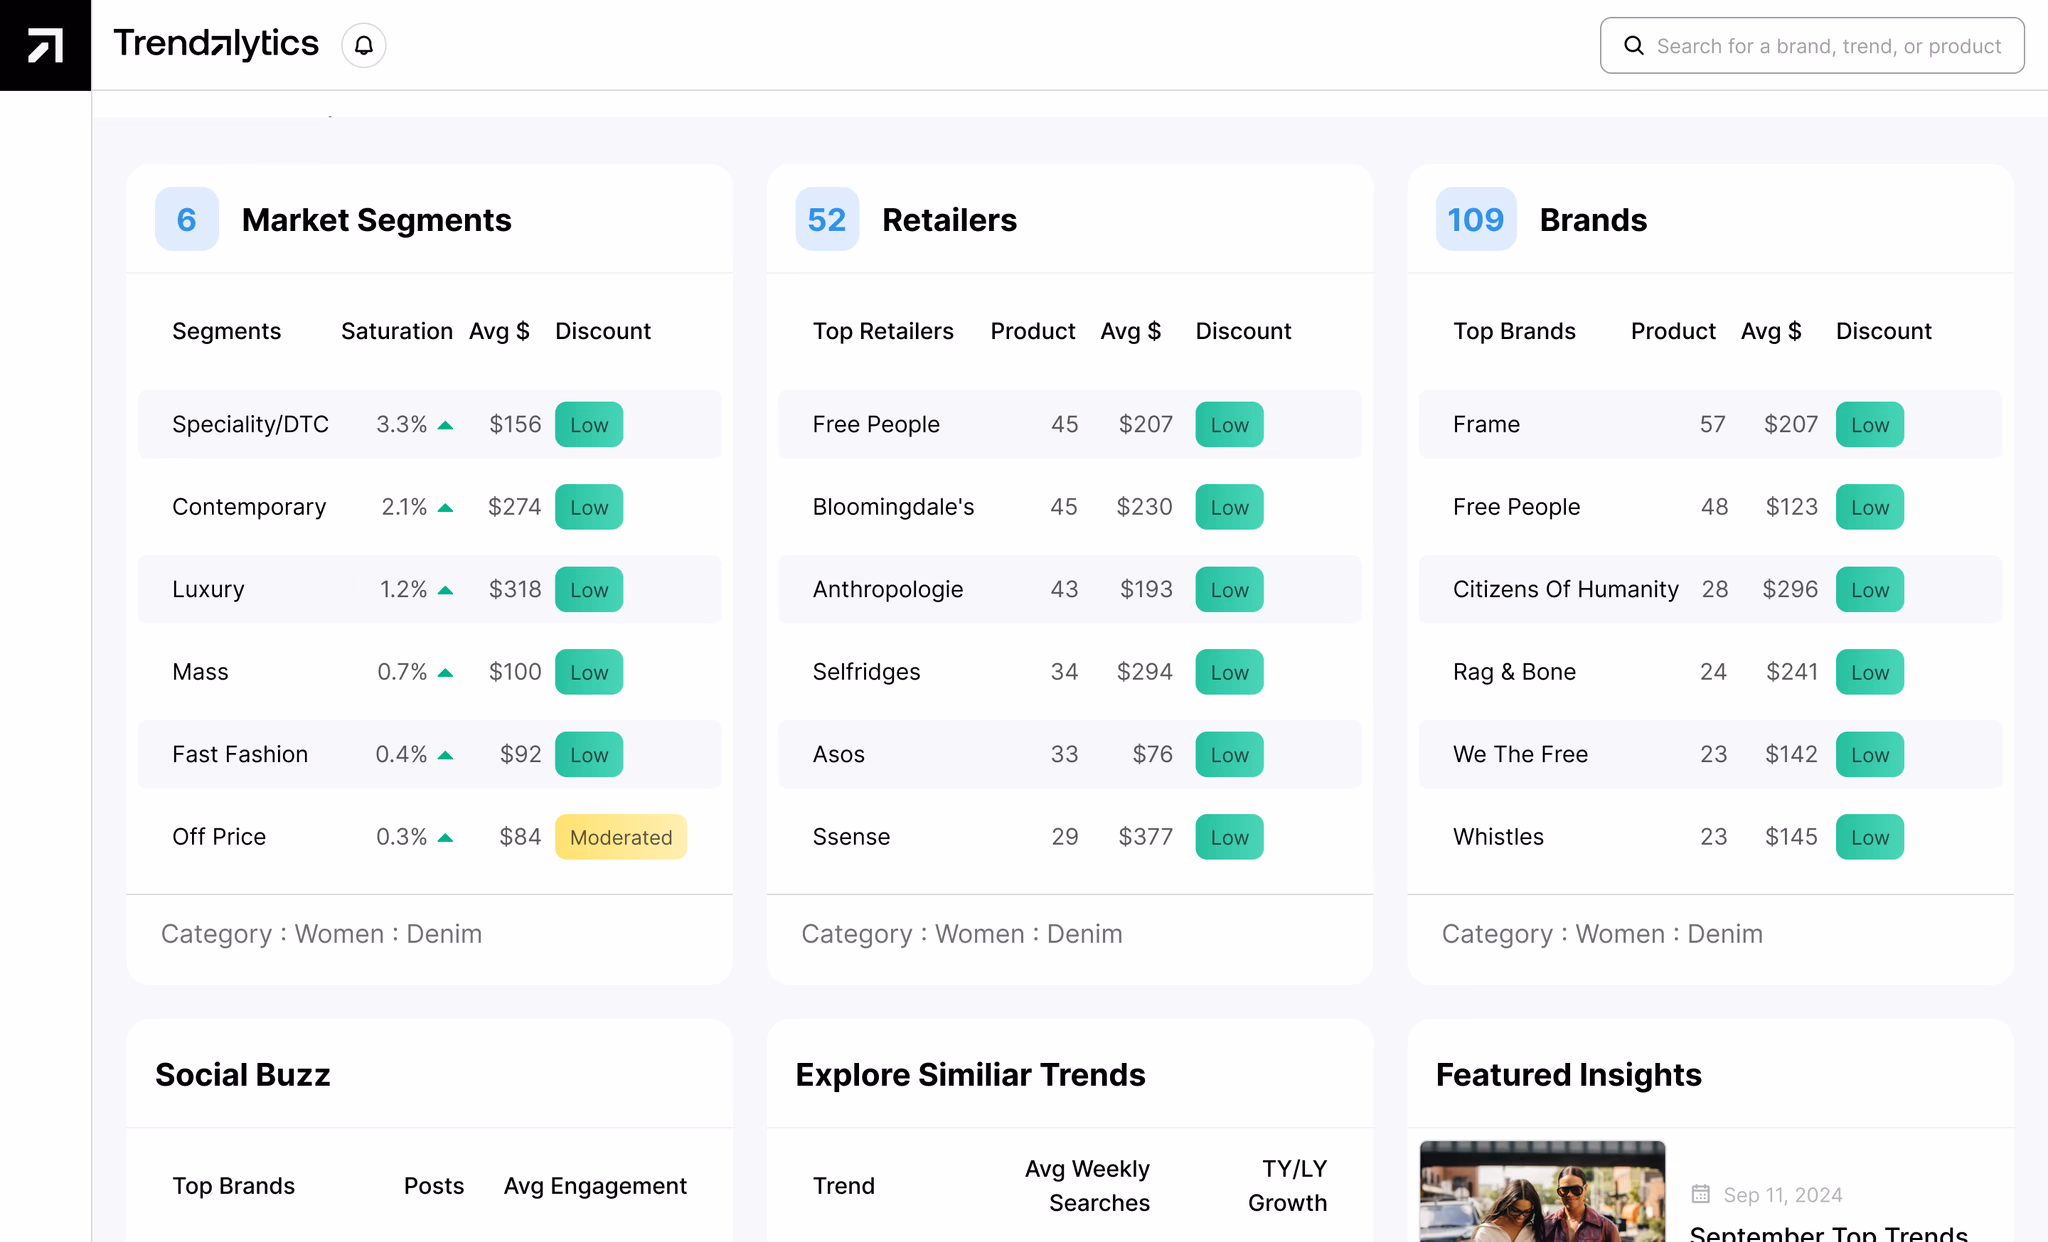Click the search magnifier icon

[1634, 46]
